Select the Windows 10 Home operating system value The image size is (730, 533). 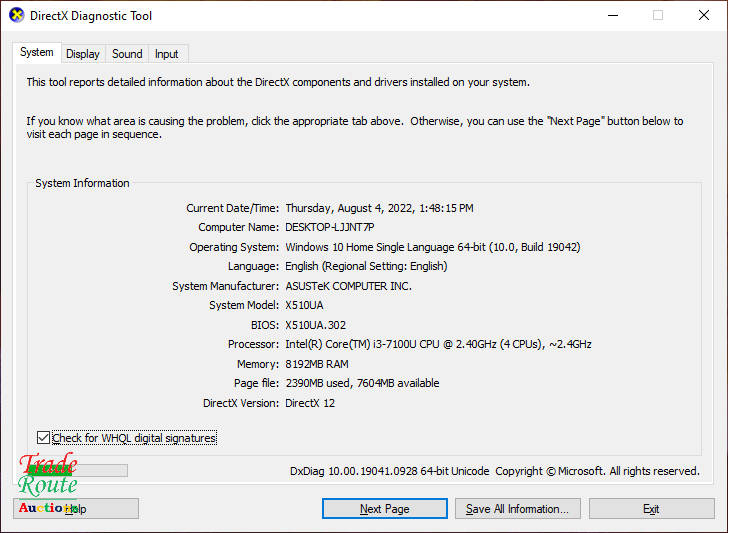[432, 247]
